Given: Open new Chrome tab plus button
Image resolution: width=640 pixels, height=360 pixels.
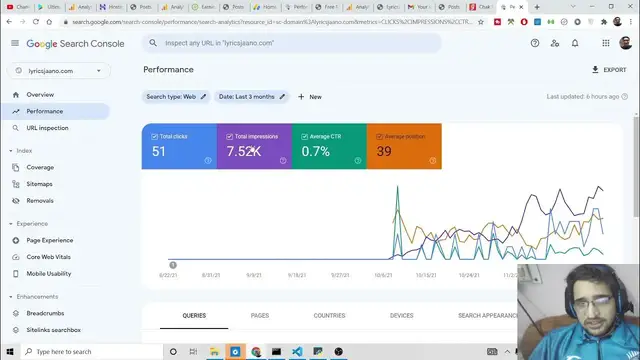Looking at the screenshot, I should point(537,7).
